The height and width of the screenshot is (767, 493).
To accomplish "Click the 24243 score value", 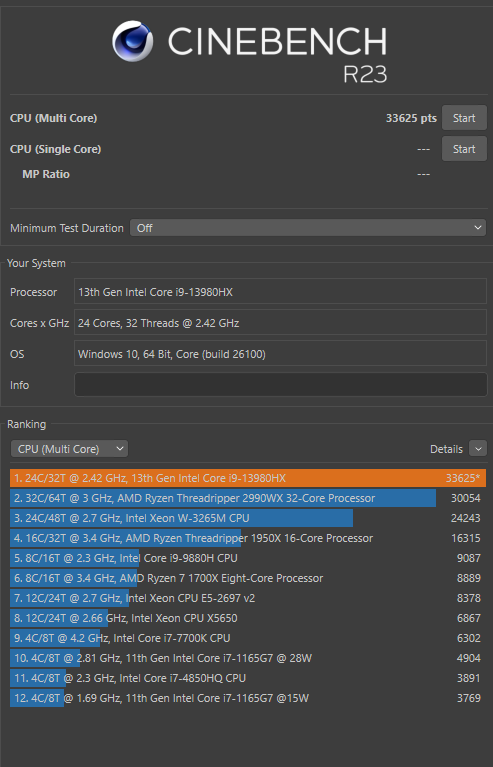I will (x=466, y=518).
